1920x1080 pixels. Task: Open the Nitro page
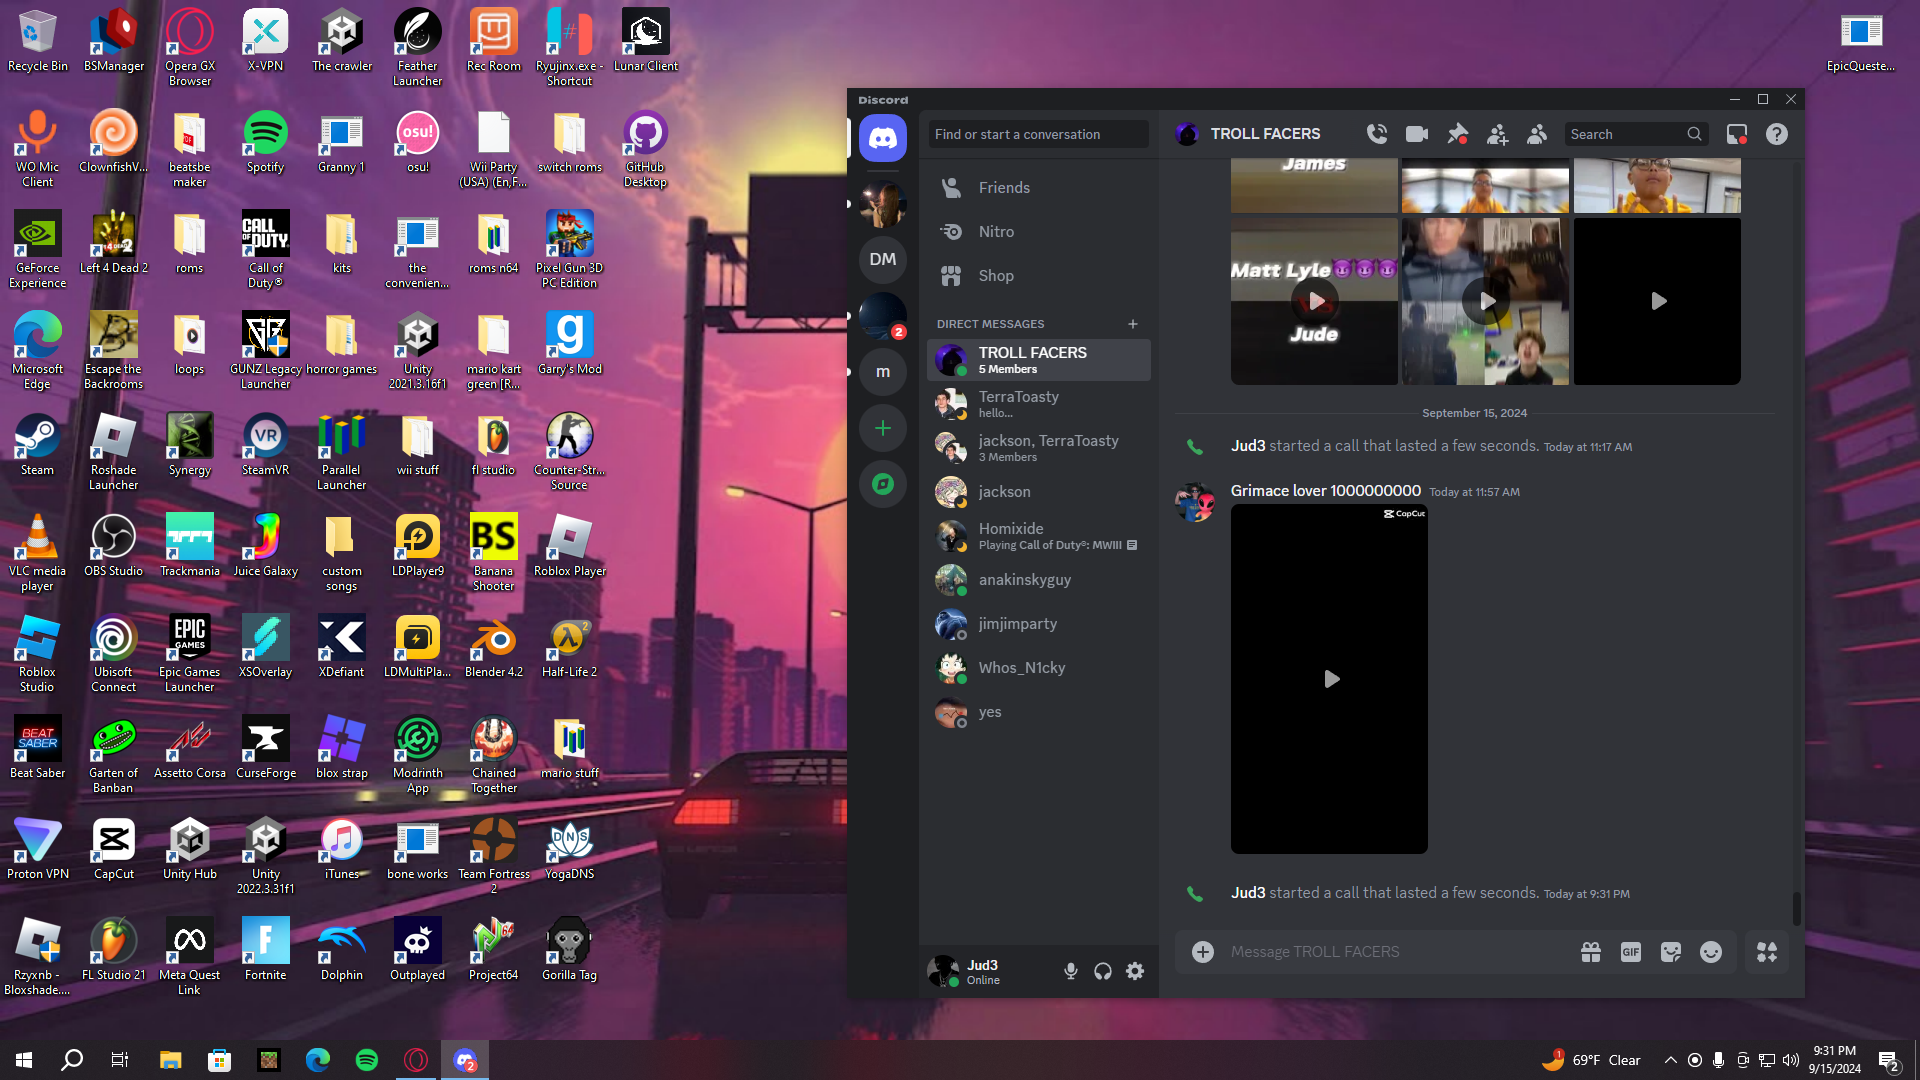click(996, 232)
